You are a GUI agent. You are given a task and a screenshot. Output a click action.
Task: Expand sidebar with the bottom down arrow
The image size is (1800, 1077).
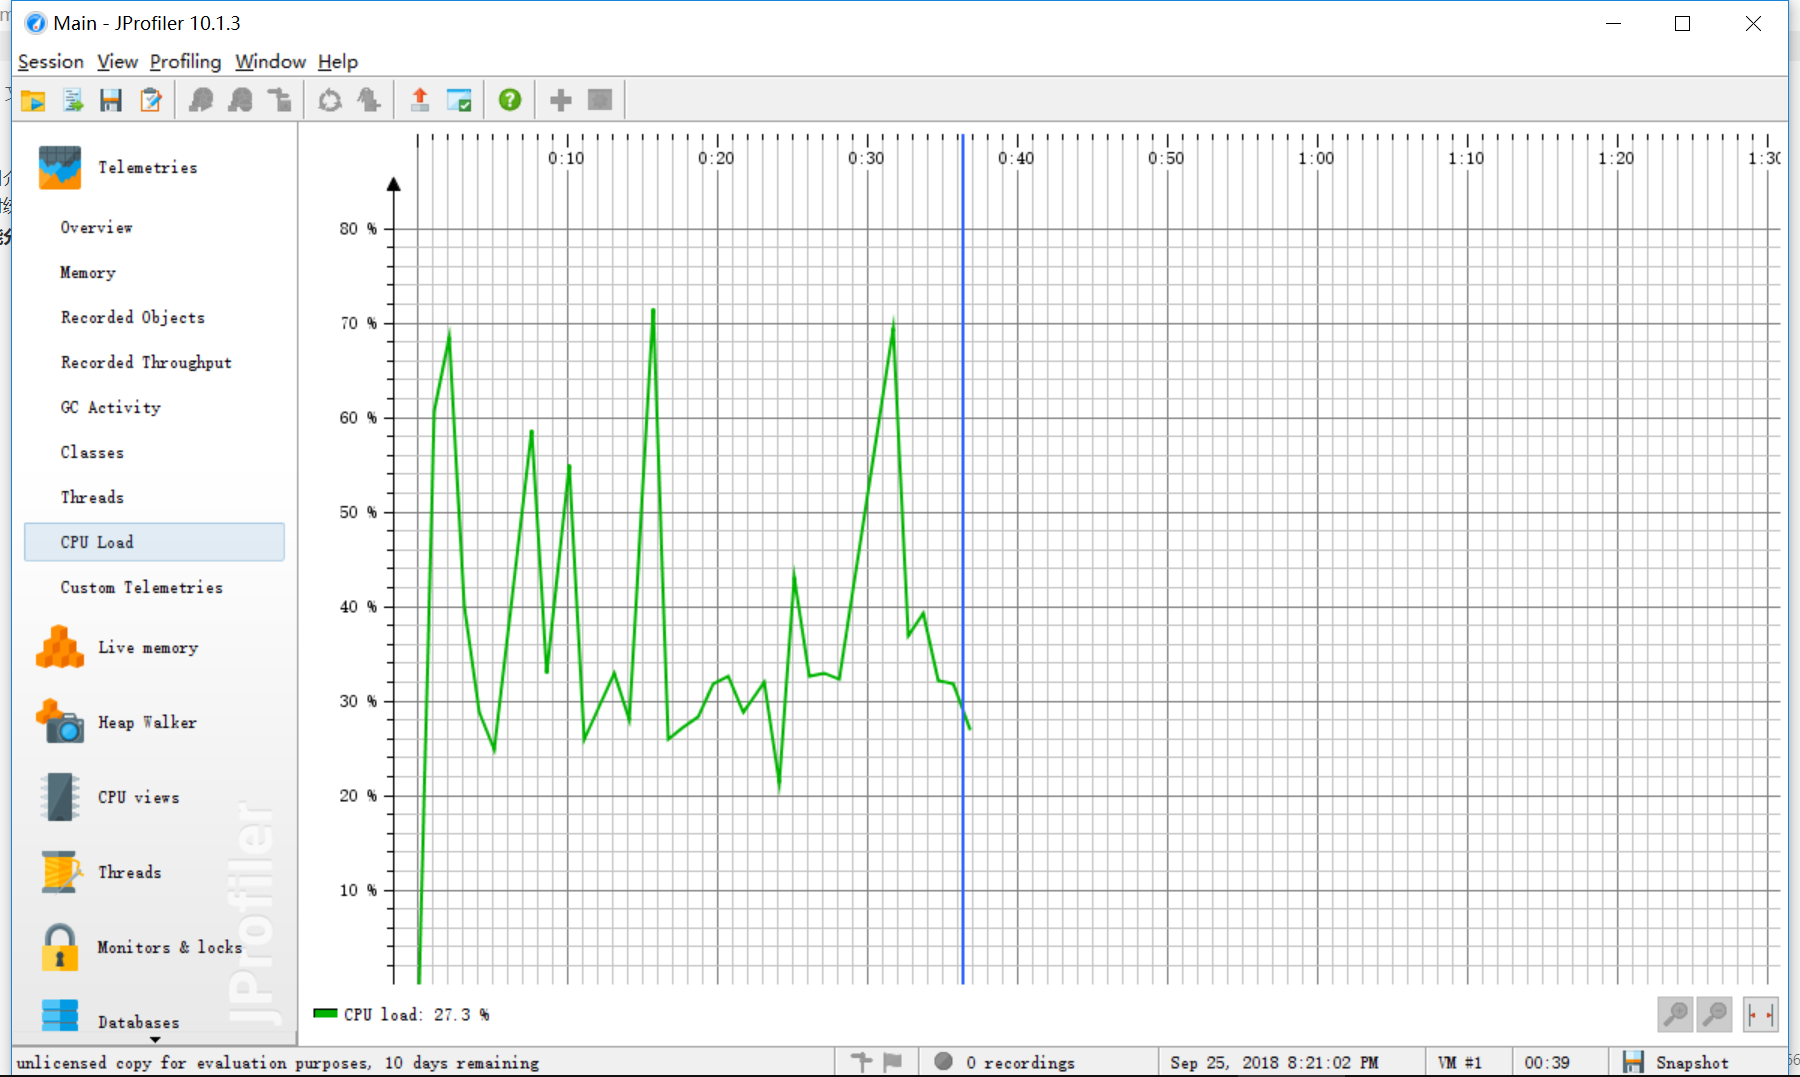click(155, 1040)
